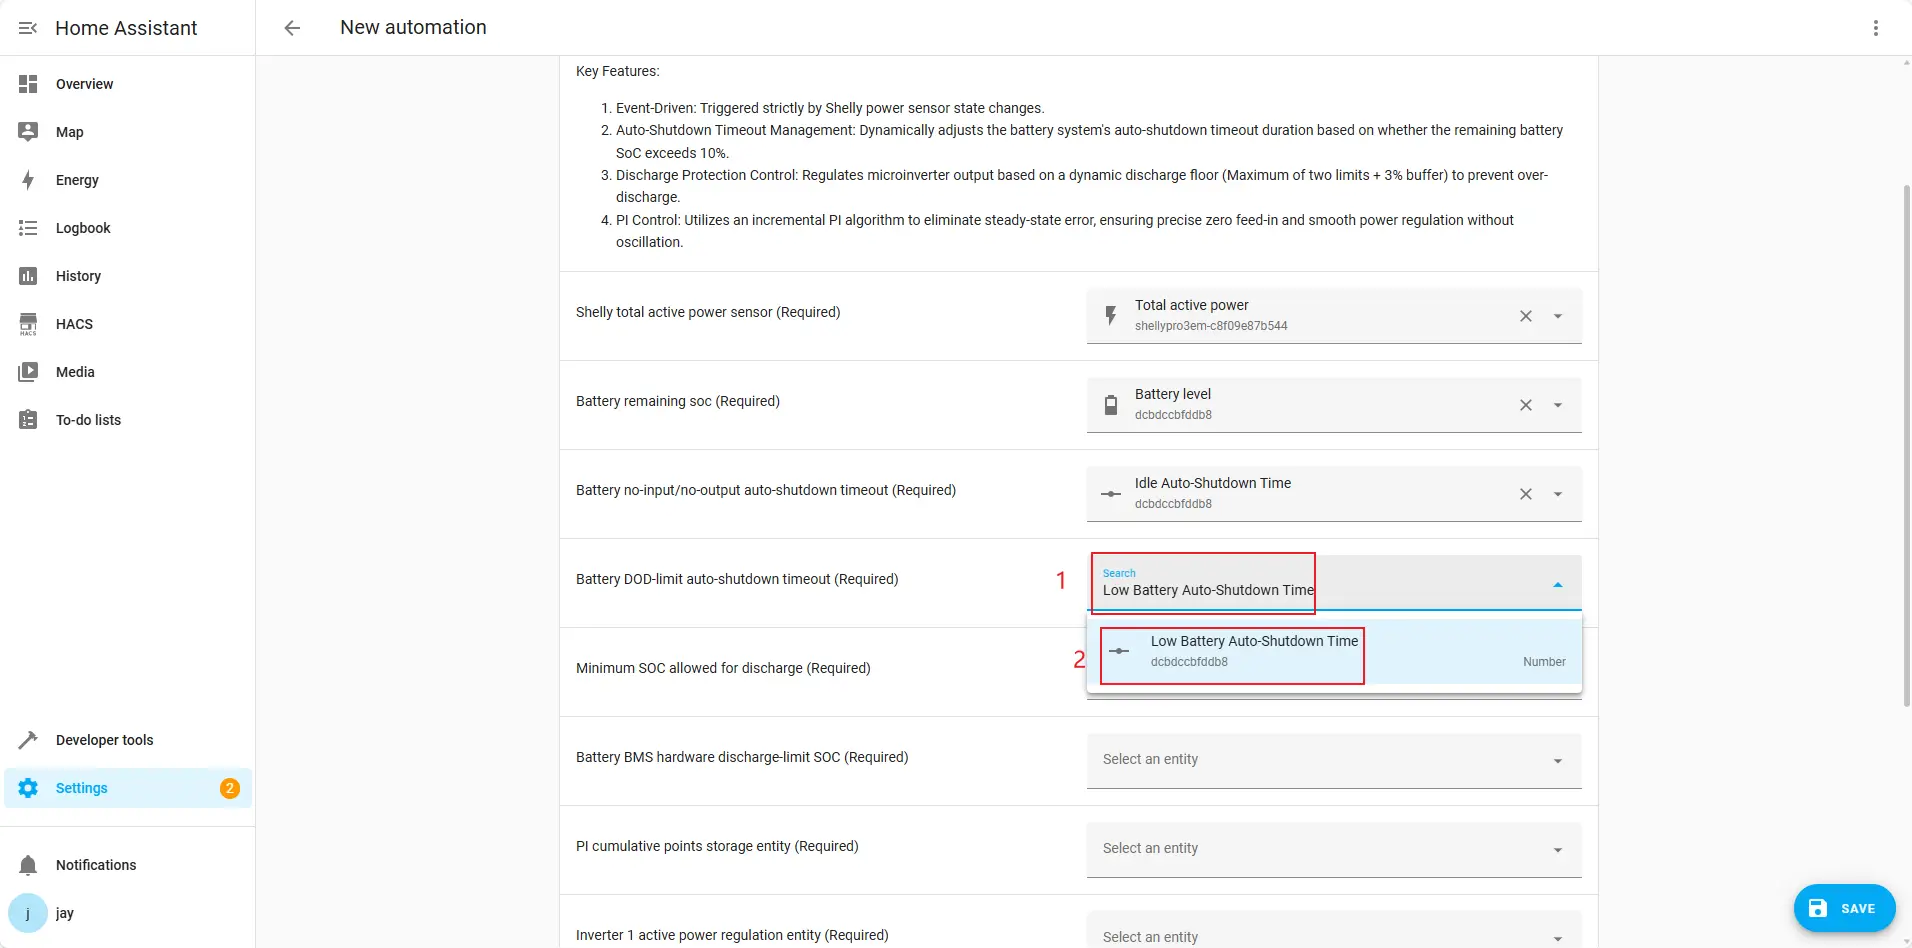Go to the Logbook page

pos(83,228)
